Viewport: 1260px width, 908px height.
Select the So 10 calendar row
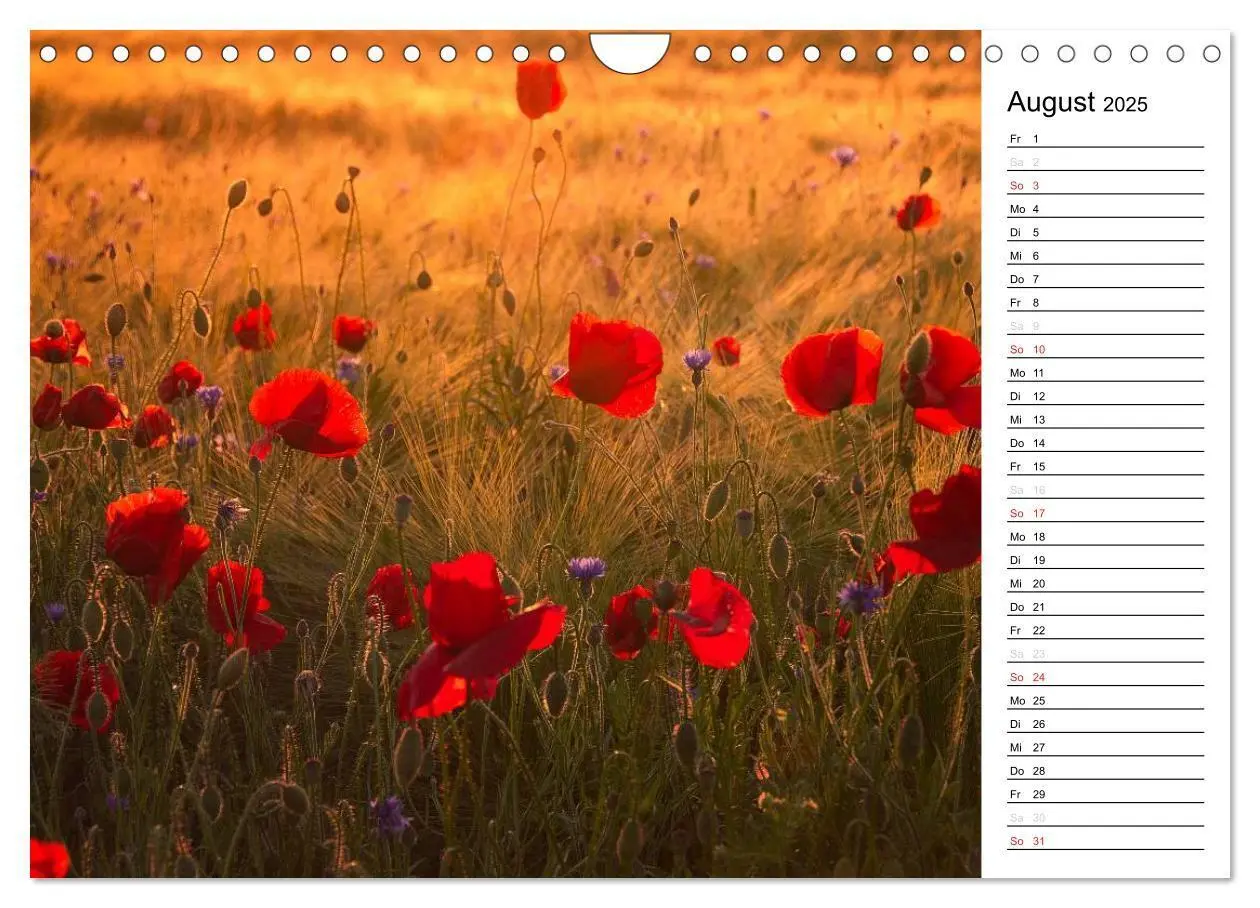click(x=1105, y=348)
